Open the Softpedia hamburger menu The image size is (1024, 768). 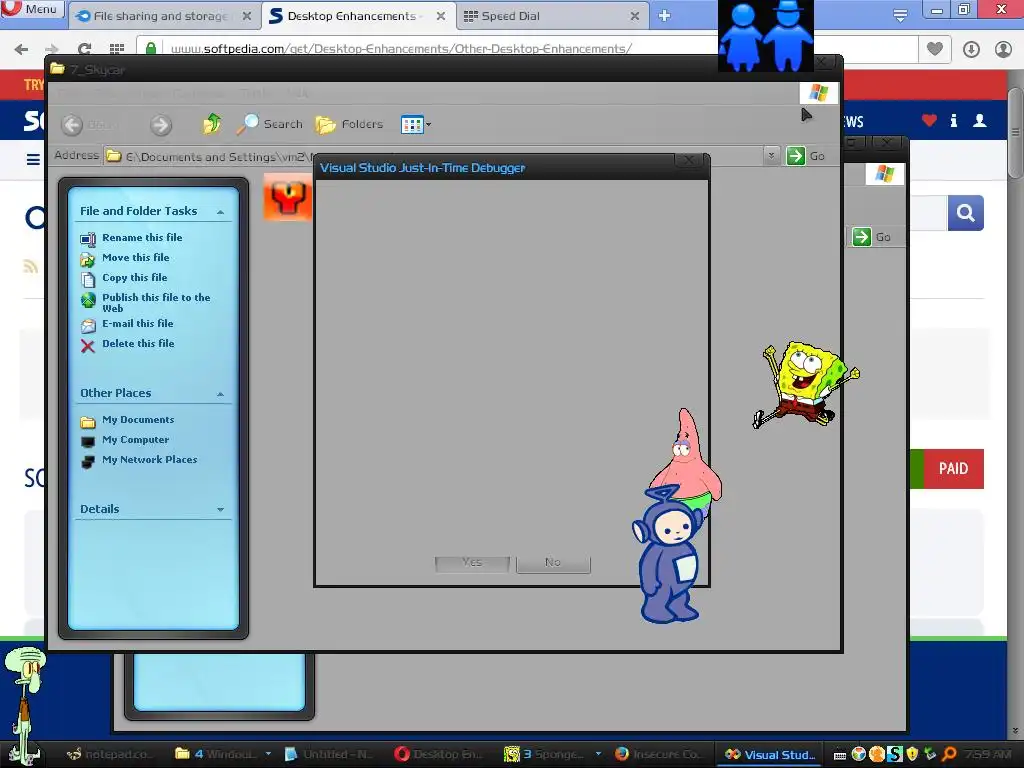[x=33, y=159]
